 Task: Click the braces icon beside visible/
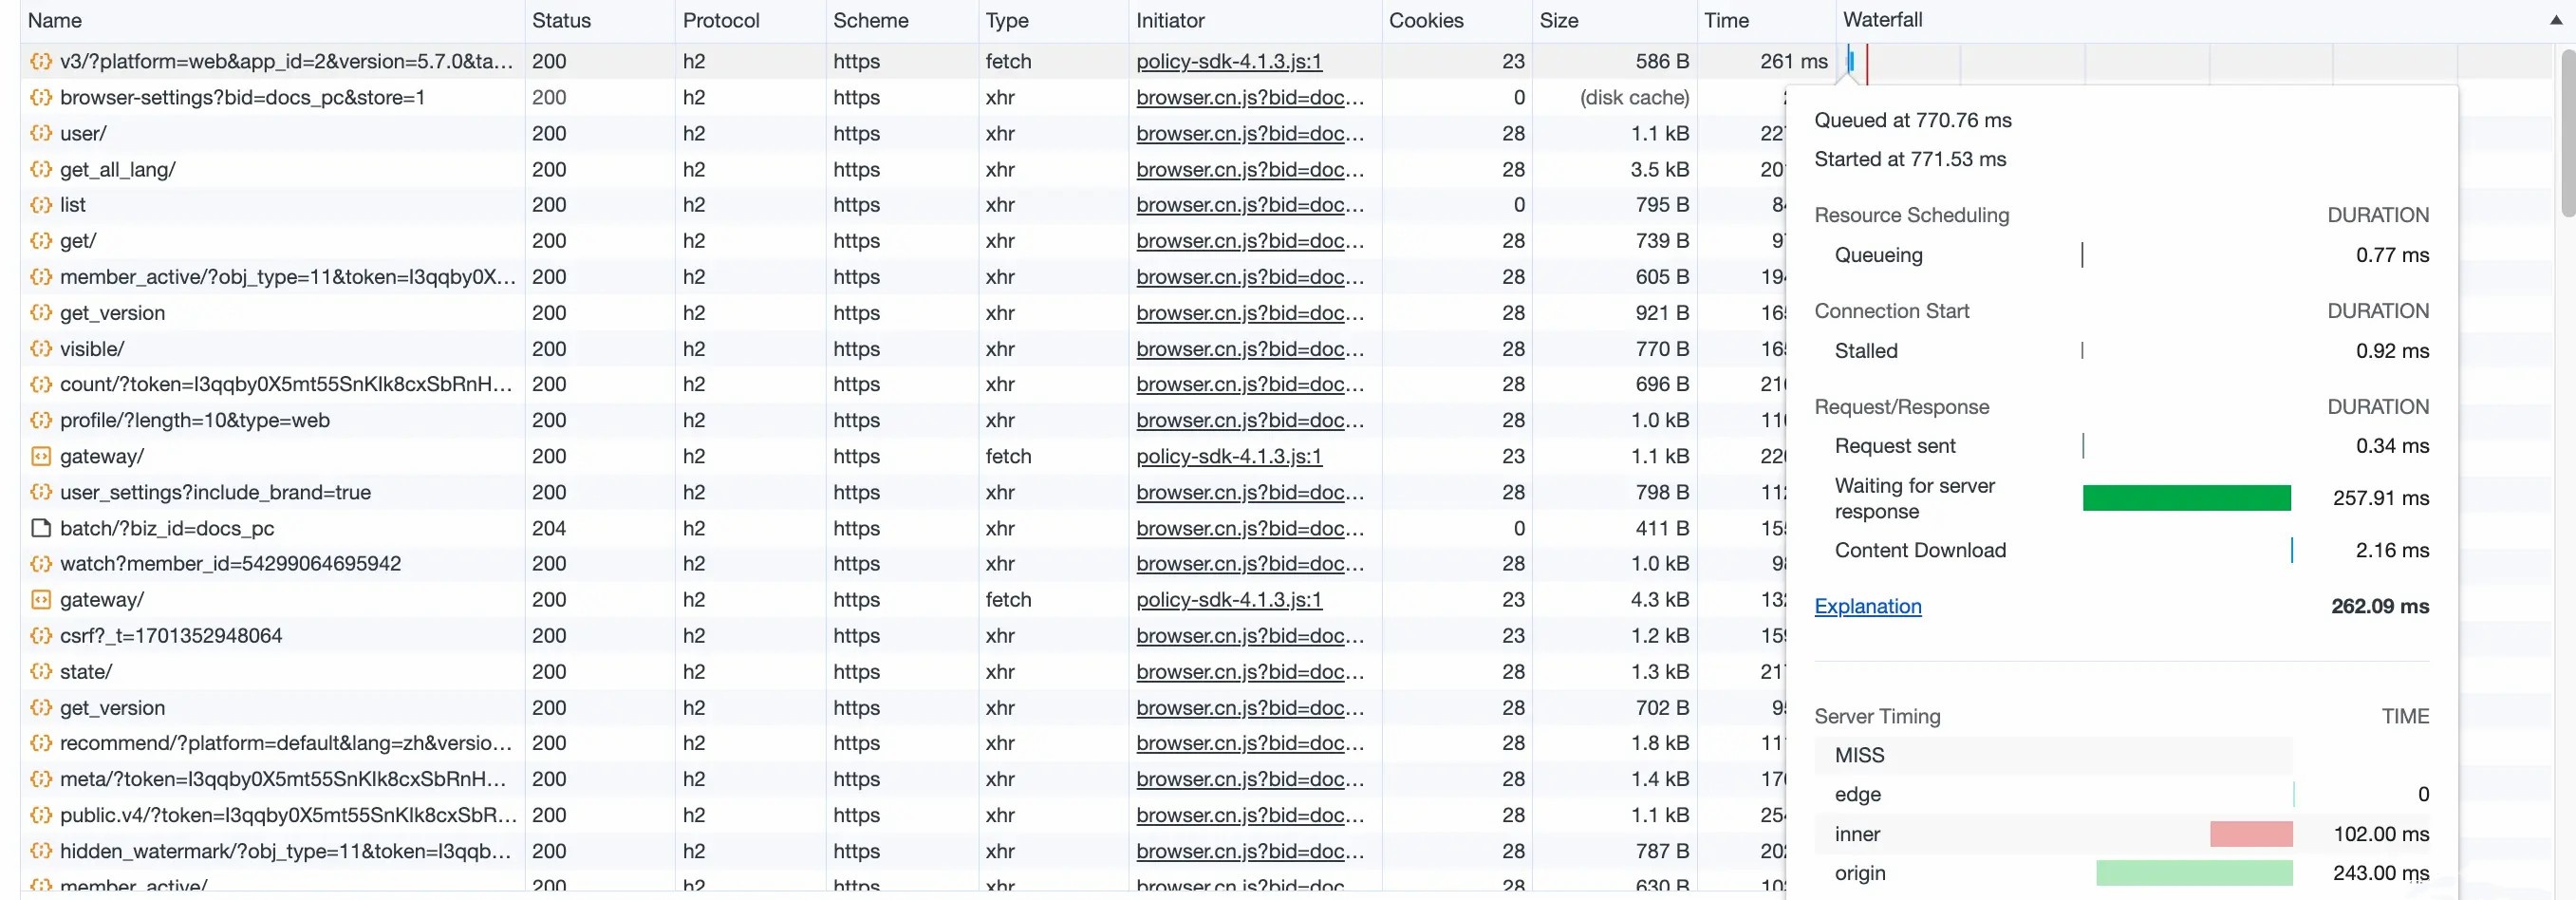[40, 349]
